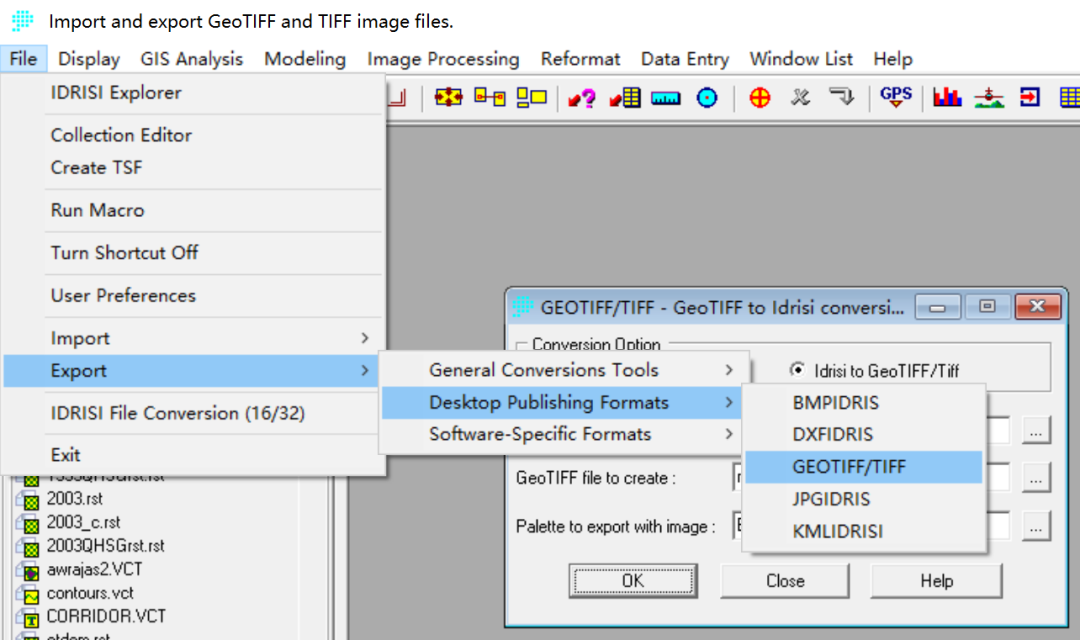Click raster icon beside 2003.rst
Image resolution: width=1080 pixels, height=640 pixels.
tap(29, 500)
